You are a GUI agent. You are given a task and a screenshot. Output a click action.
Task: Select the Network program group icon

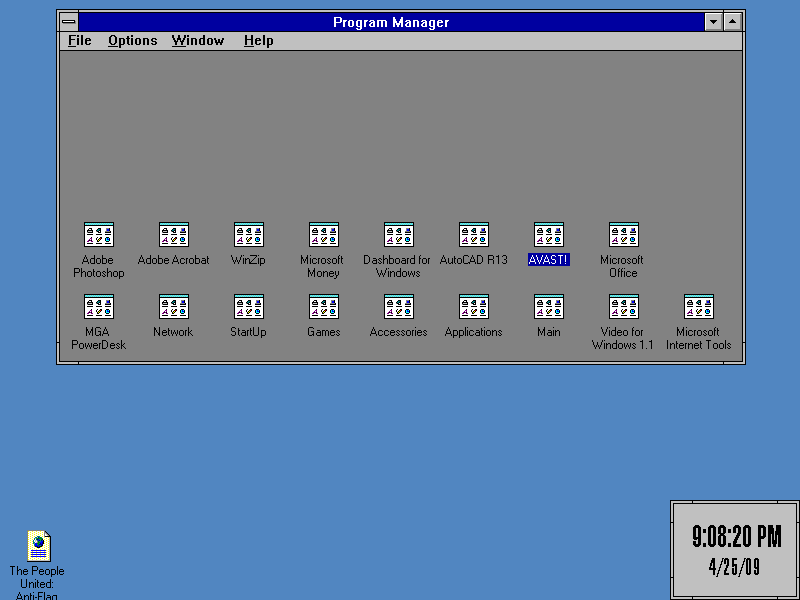click(x=174, y=307)
